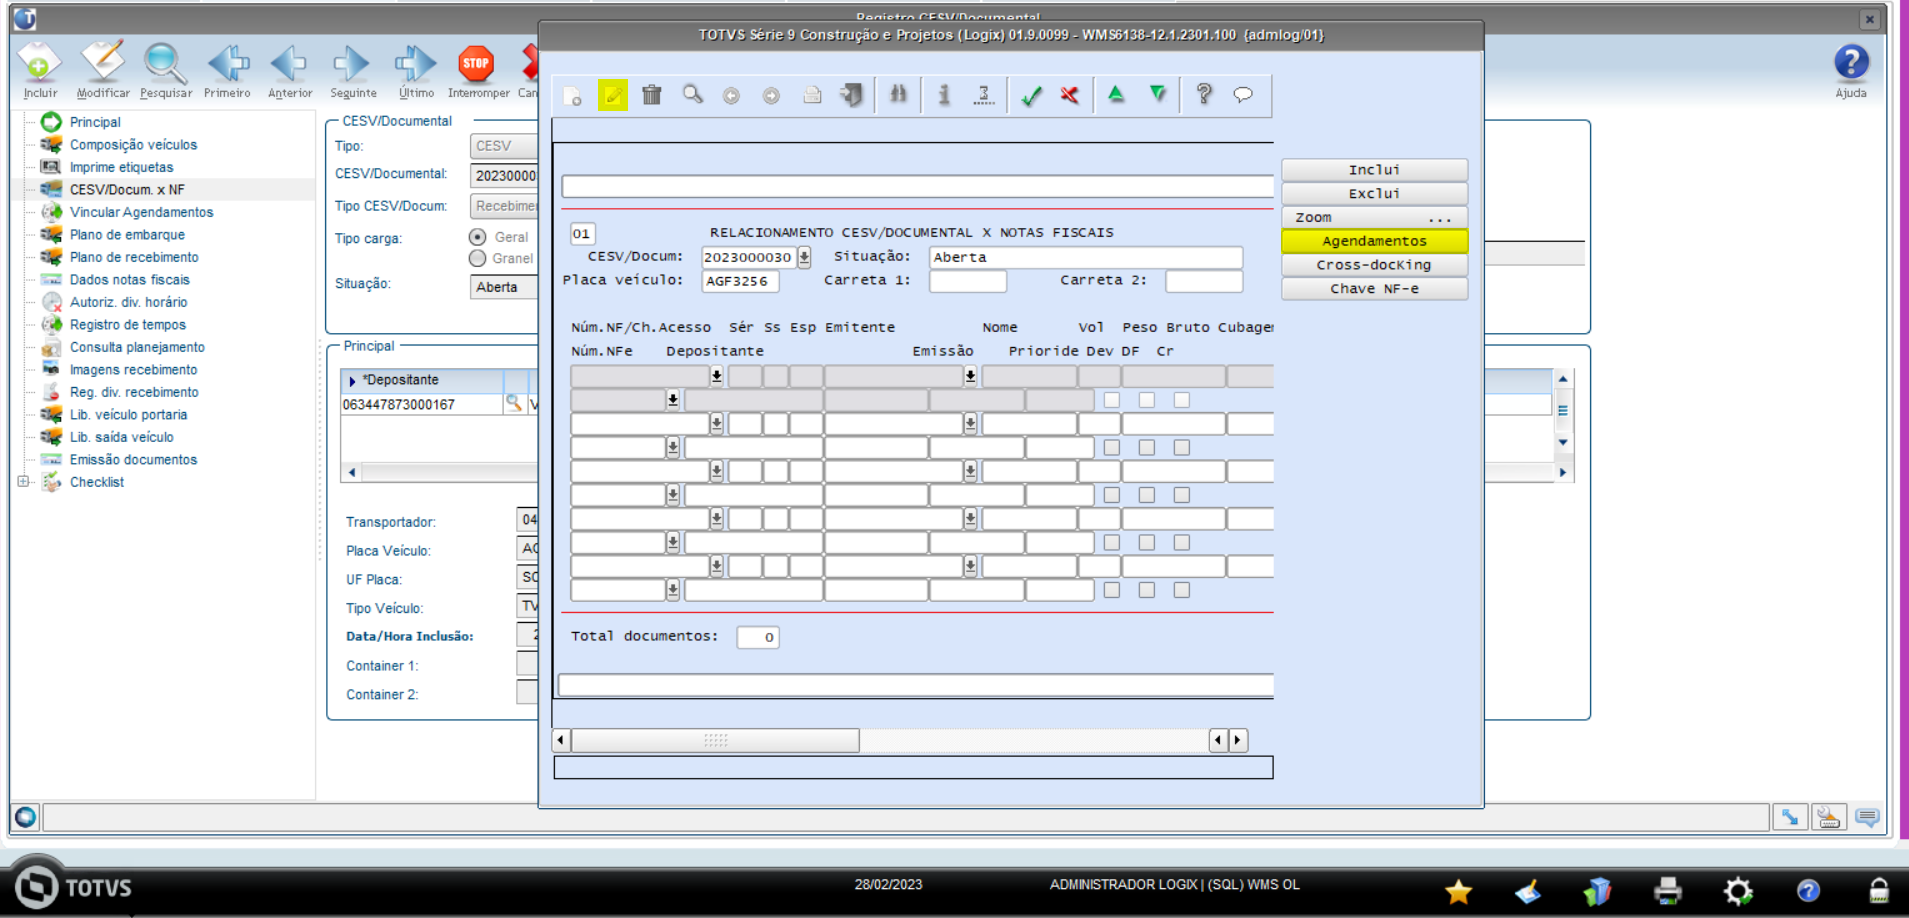Cancel with the red X icon

coord(1070,95)
